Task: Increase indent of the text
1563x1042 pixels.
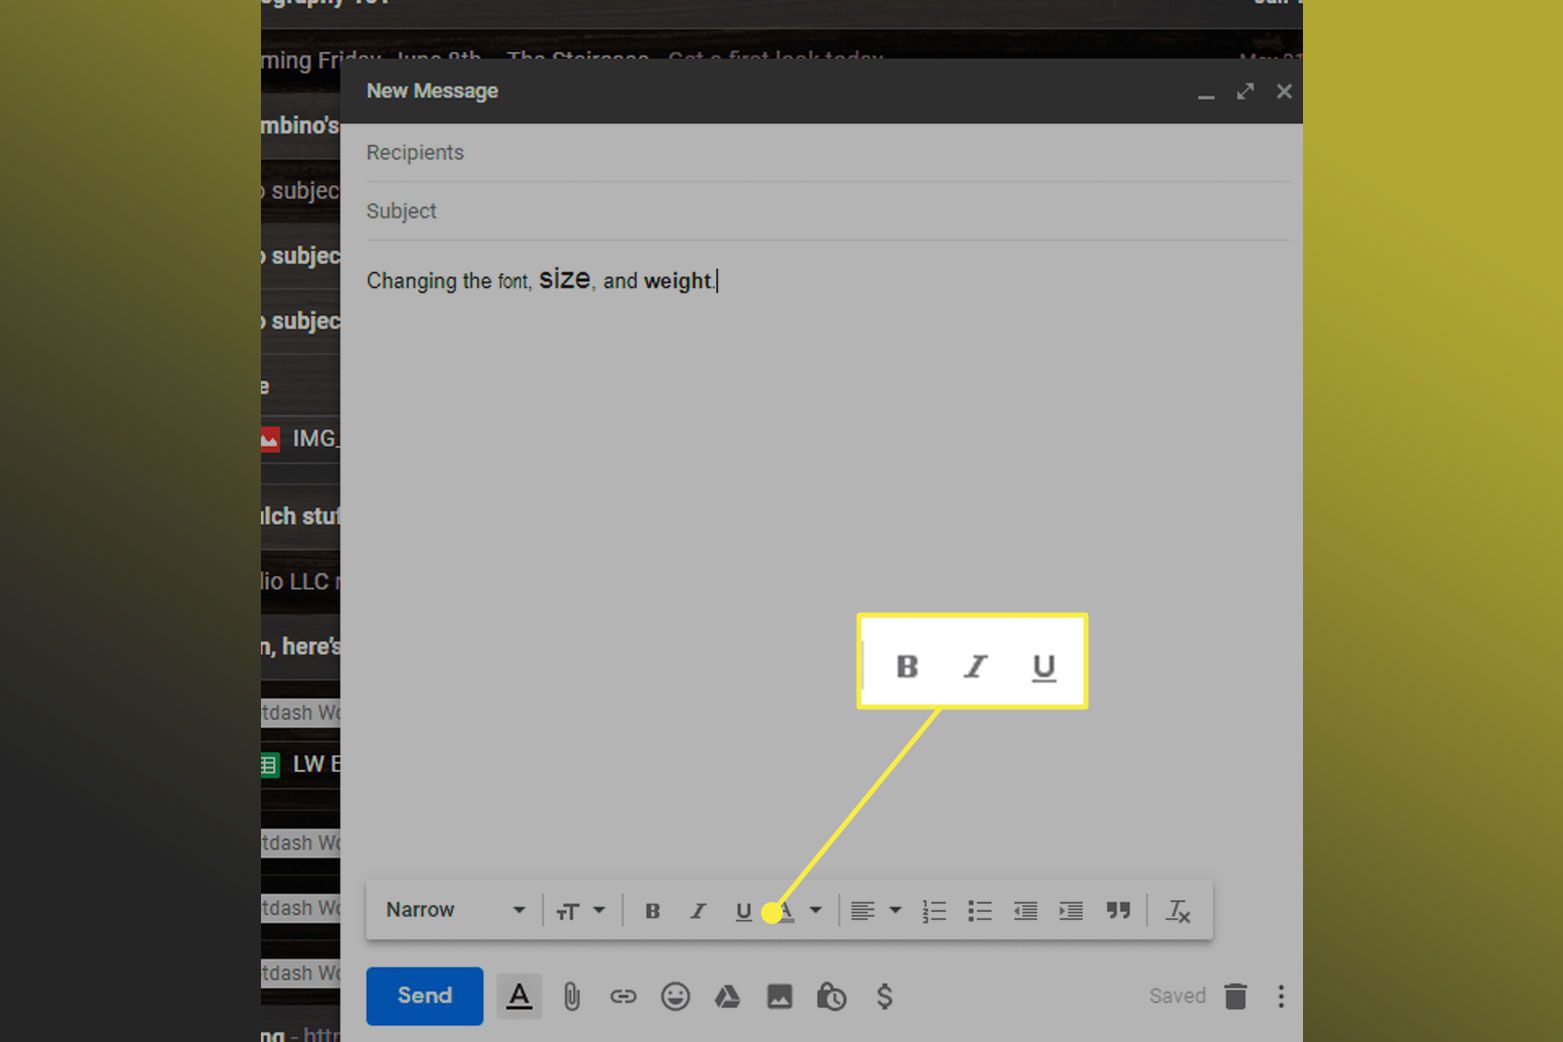Action: point(1071,911)
